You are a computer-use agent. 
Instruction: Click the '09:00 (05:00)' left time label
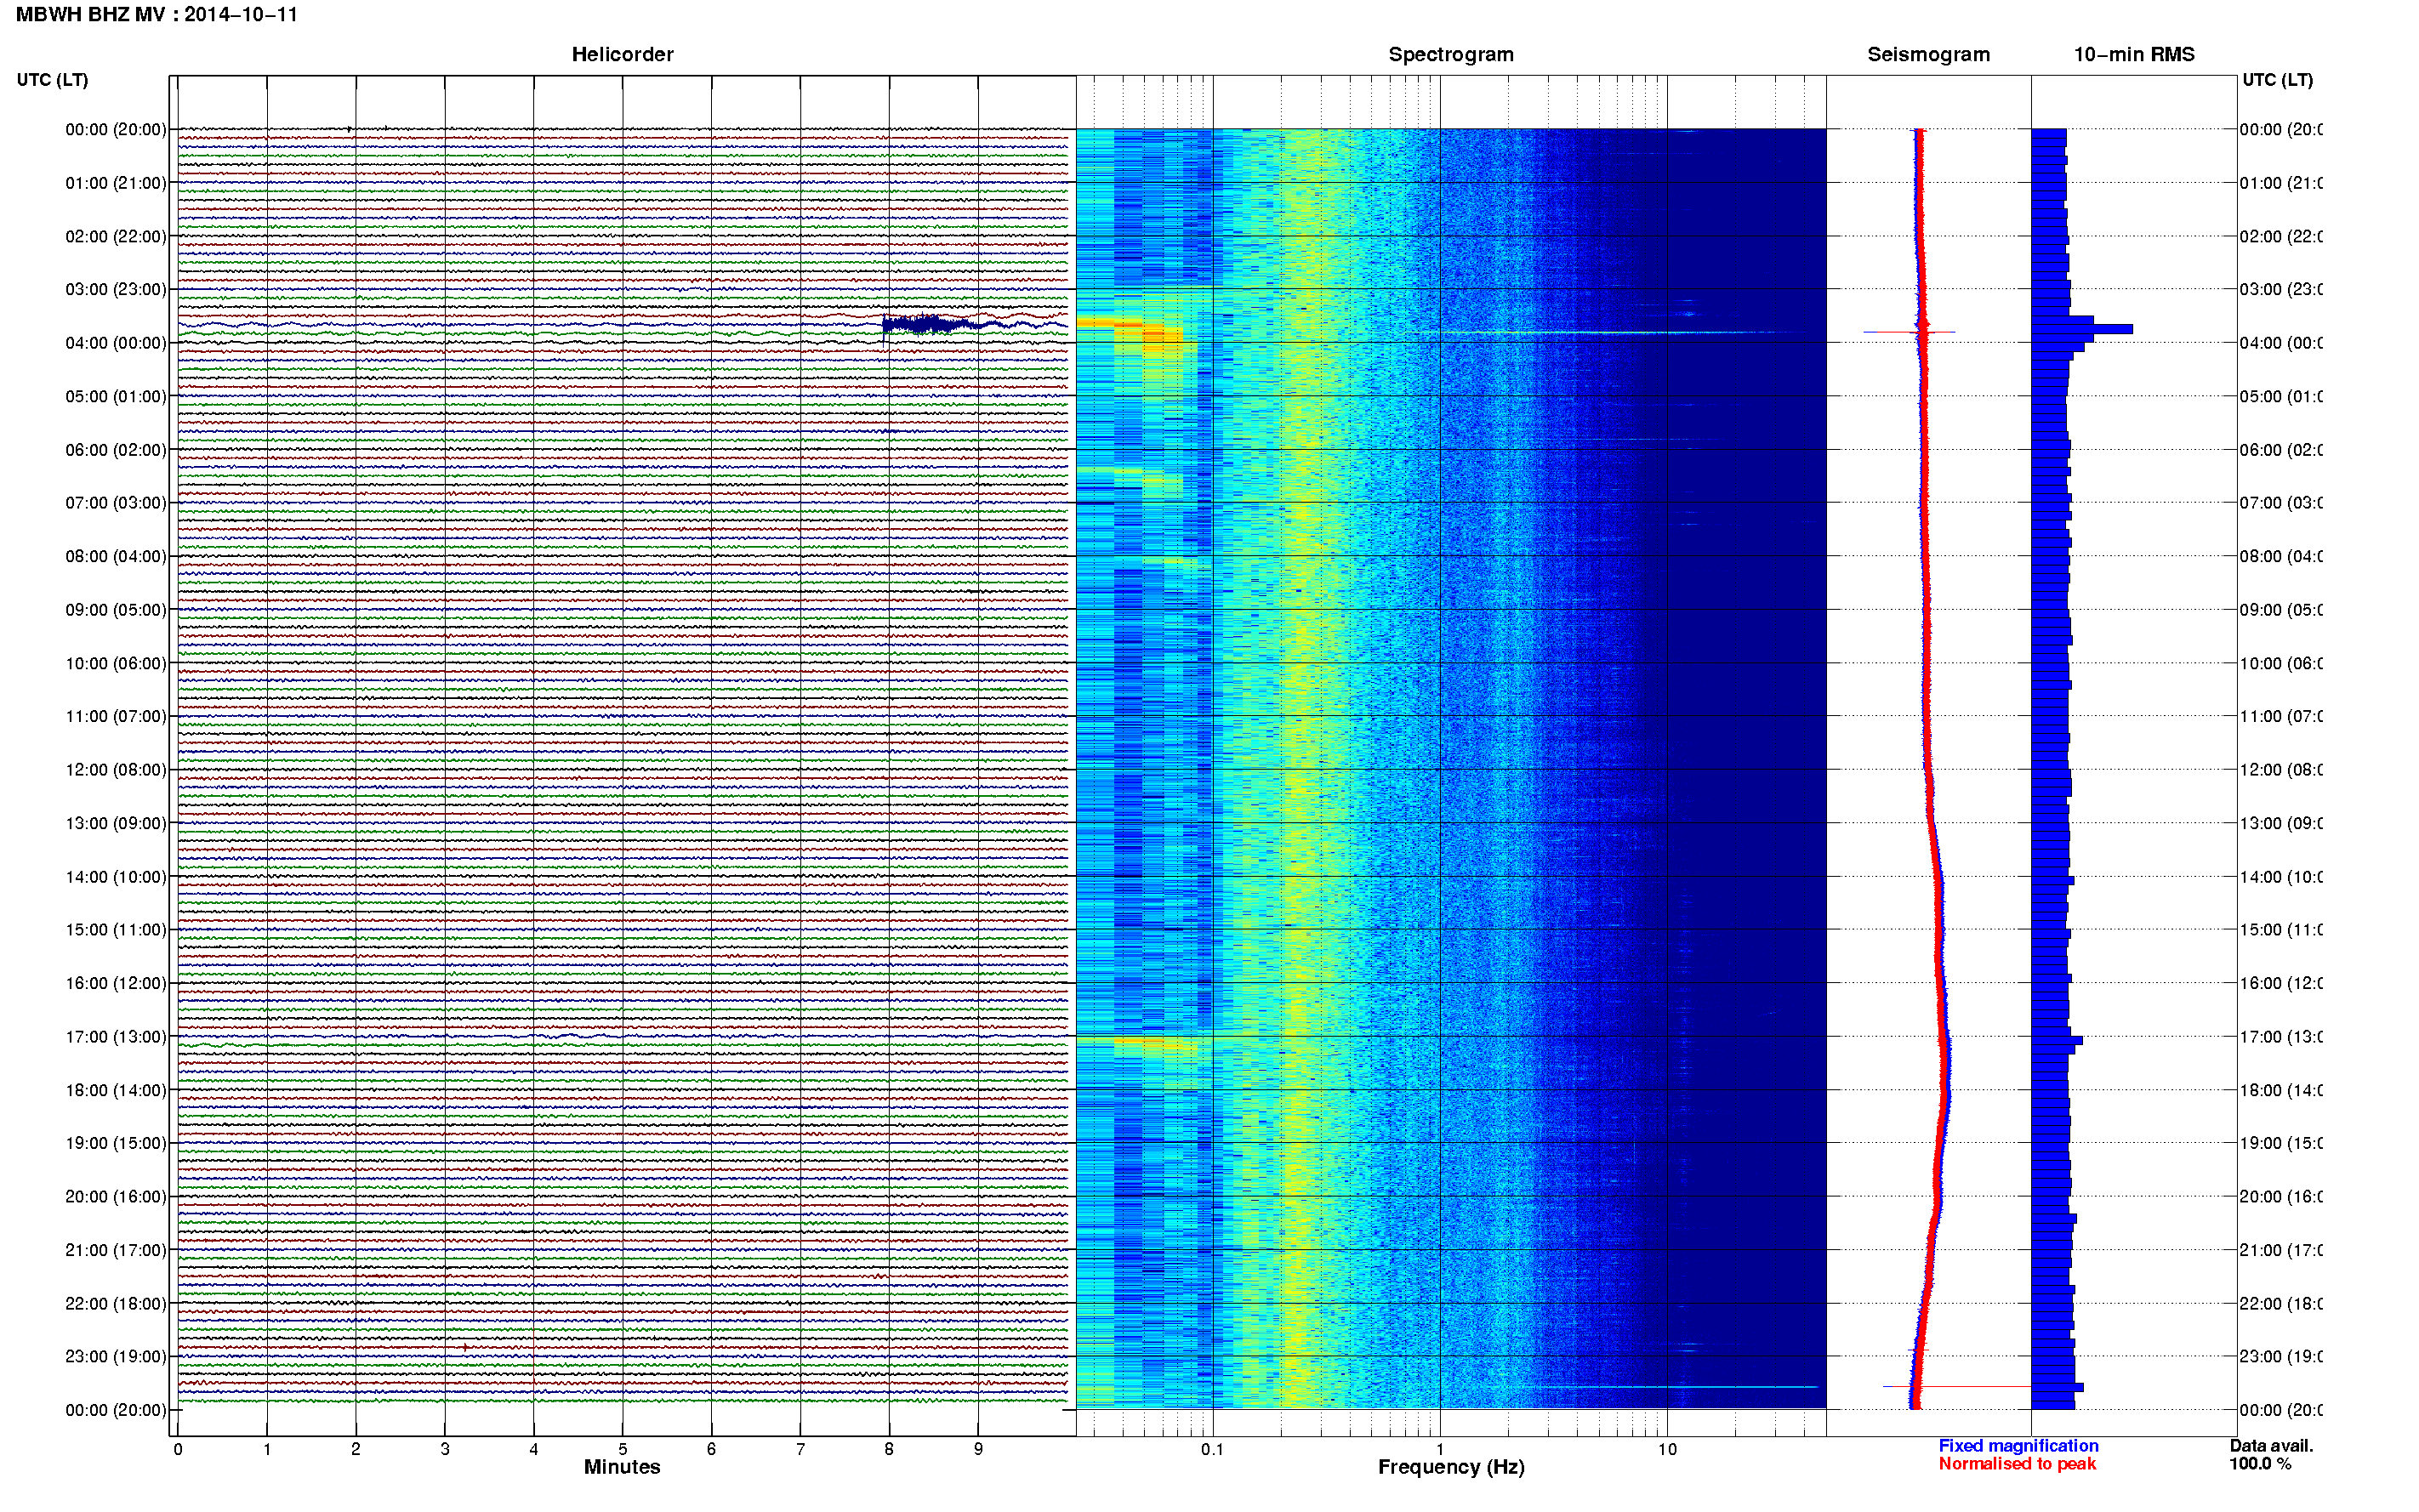point(116,610)
